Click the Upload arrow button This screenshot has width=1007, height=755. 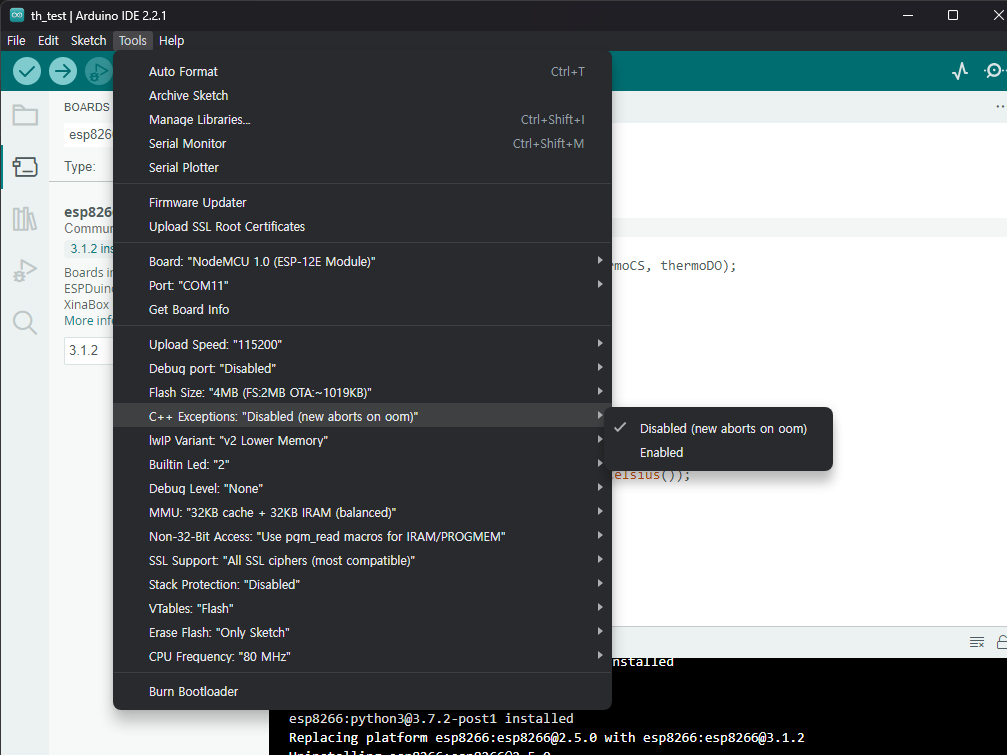tap(63, 71)
